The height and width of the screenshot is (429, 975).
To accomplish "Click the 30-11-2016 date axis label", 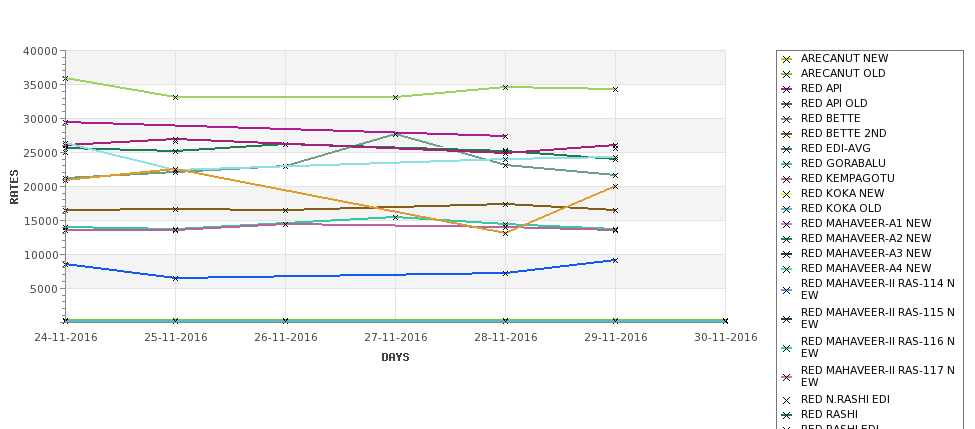I will coord(726,338).
